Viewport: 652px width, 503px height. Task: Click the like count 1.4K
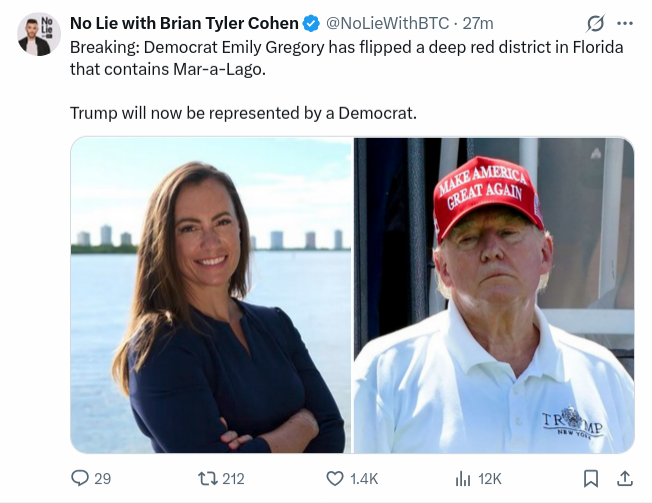pos(364,479)
